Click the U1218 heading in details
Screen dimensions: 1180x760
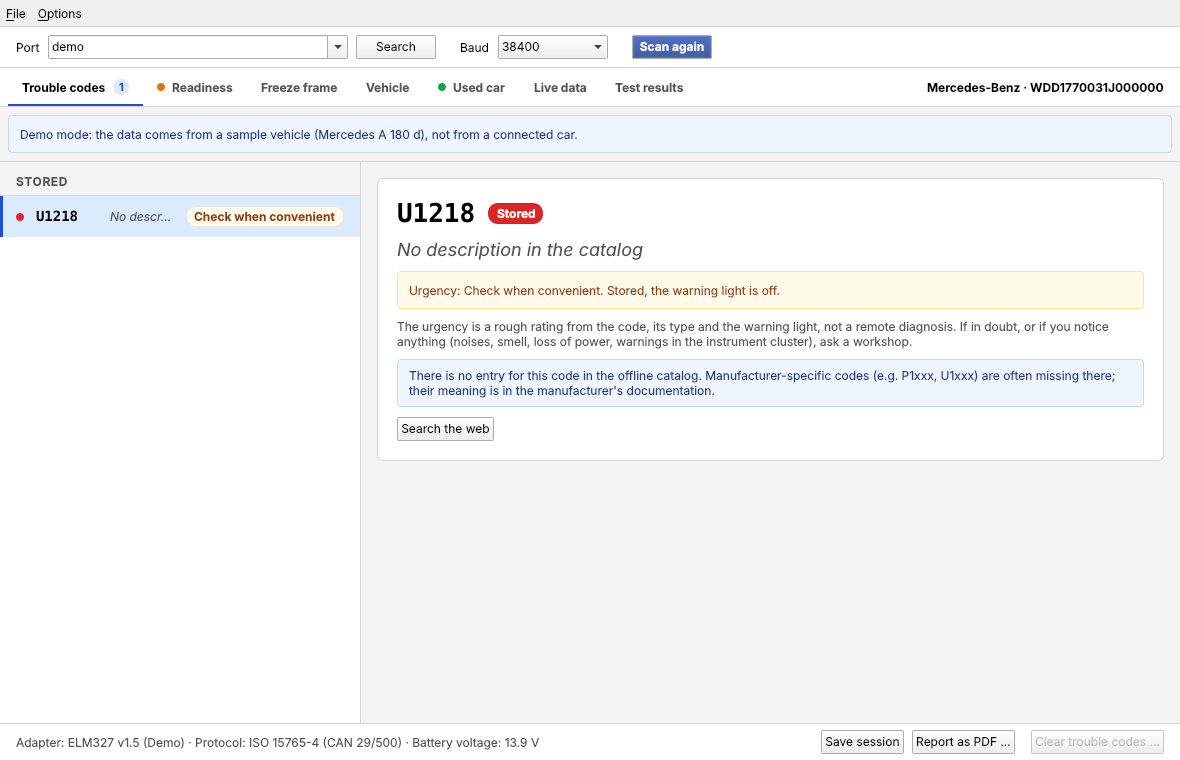[436, 214]
